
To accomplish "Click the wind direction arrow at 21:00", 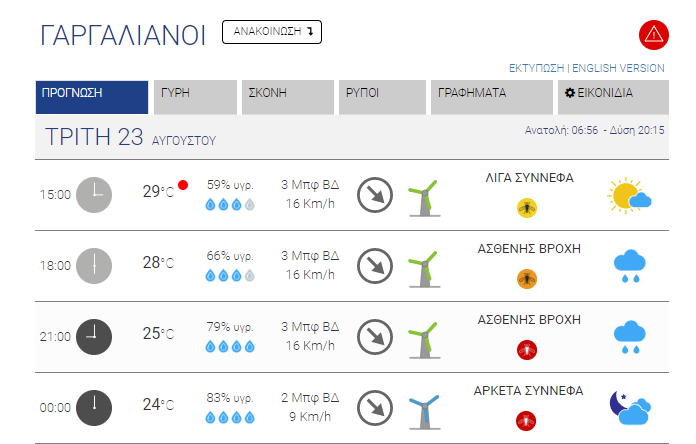I will click(375, 337).
